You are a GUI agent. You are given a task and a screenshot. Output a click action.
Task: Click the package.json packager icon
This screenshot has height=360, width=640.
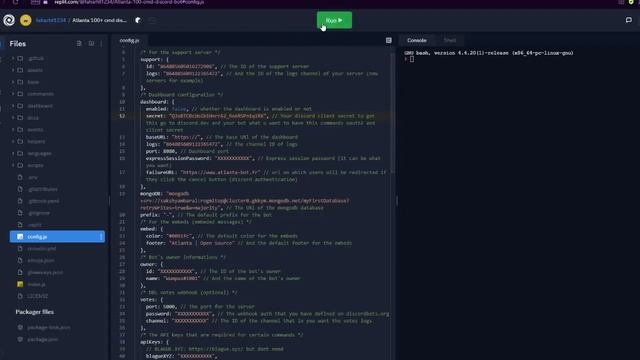(20, 339)
